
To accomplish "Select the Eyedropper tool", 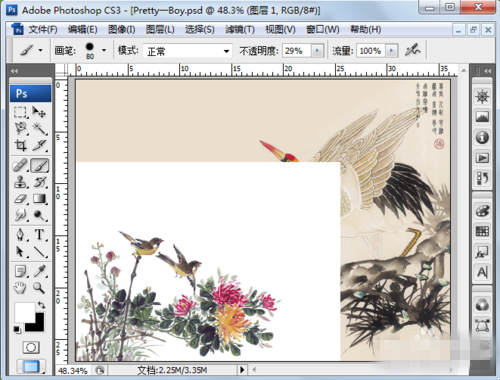I will [39, 271].
